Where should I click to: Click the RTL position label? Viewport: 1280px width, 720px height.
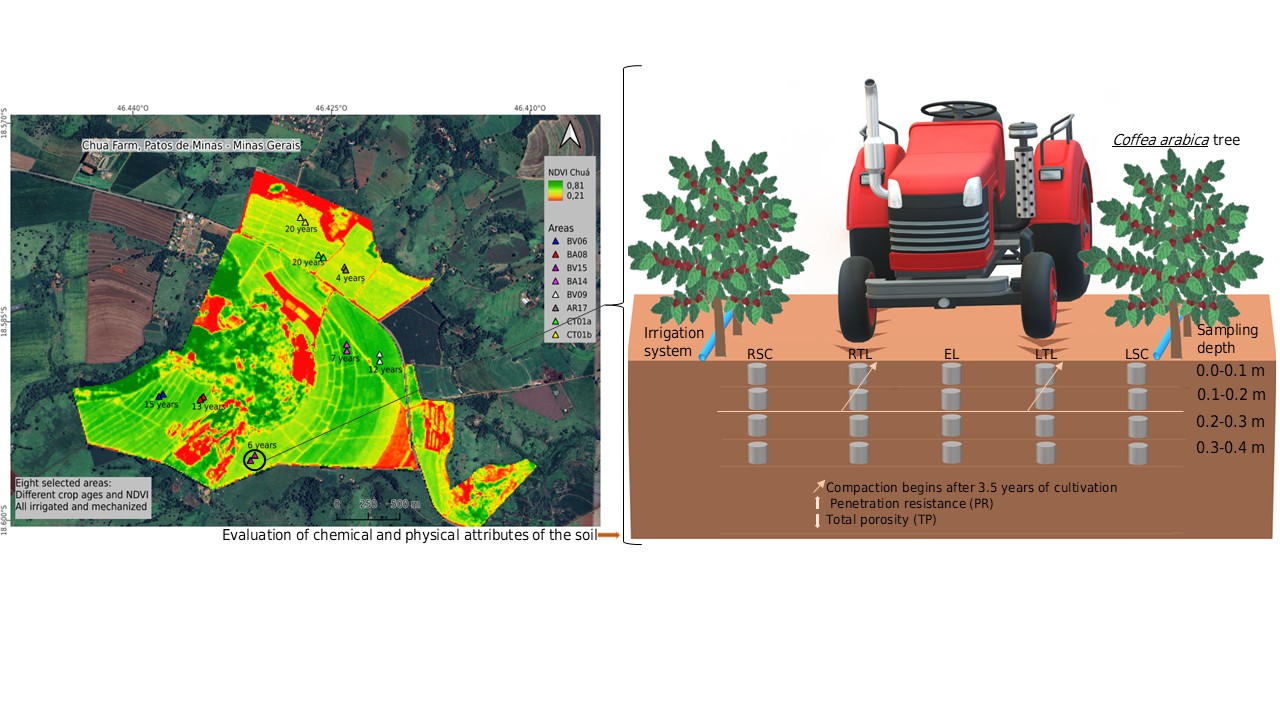pyautogui.click(x=861, y=353)
